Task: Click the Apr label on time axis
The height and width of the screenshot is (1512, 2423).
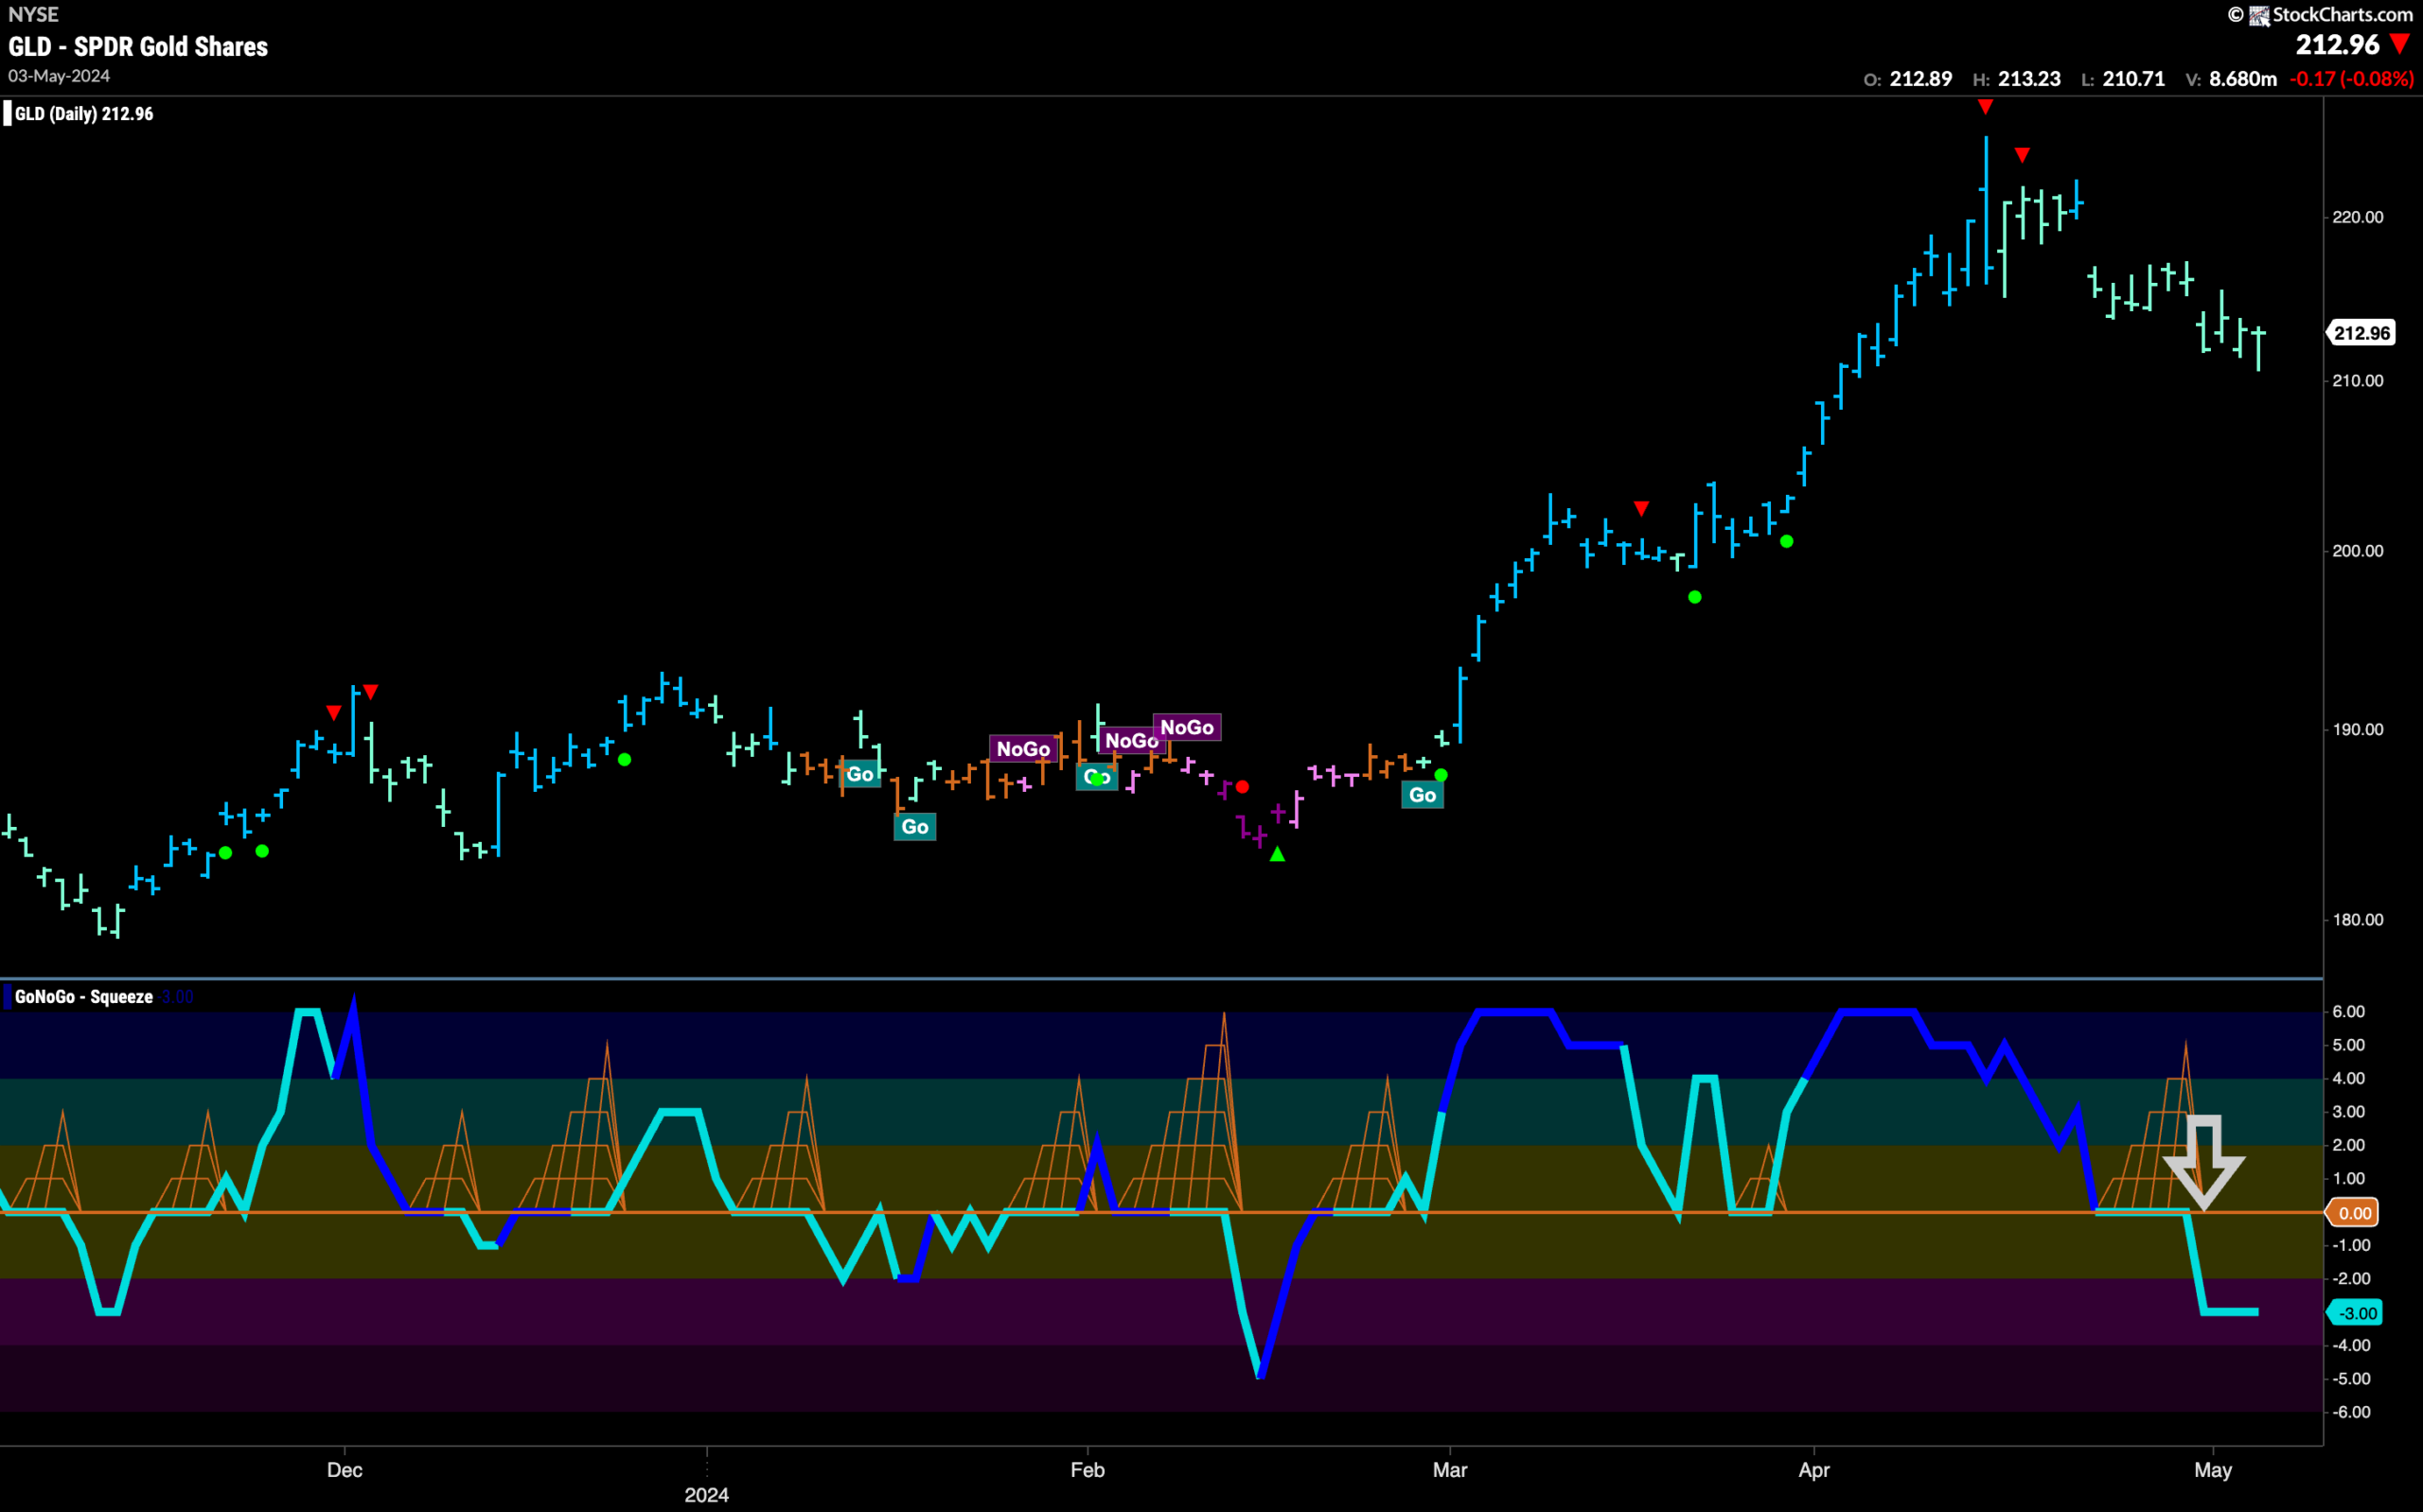Action: (x=1814, y=1470)
